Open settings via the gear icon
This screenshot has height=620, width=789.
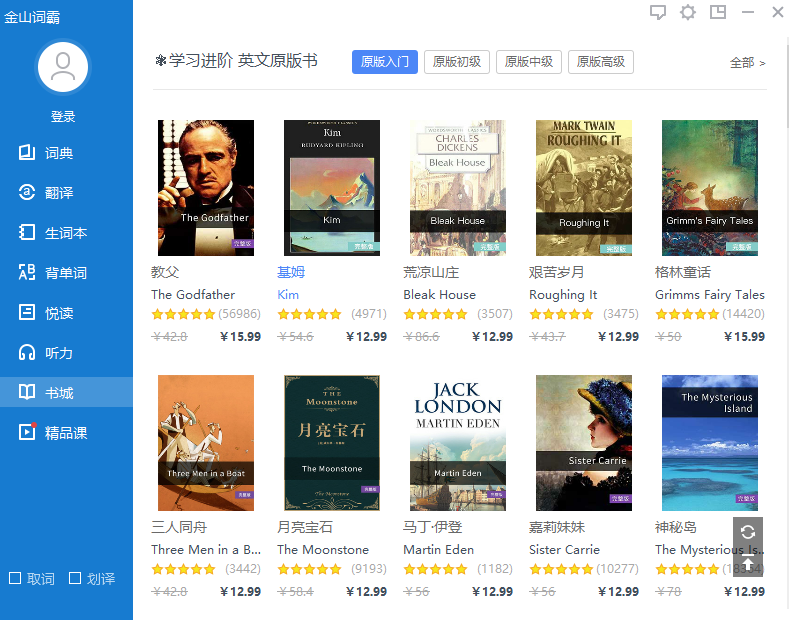[x=688, y=13]
